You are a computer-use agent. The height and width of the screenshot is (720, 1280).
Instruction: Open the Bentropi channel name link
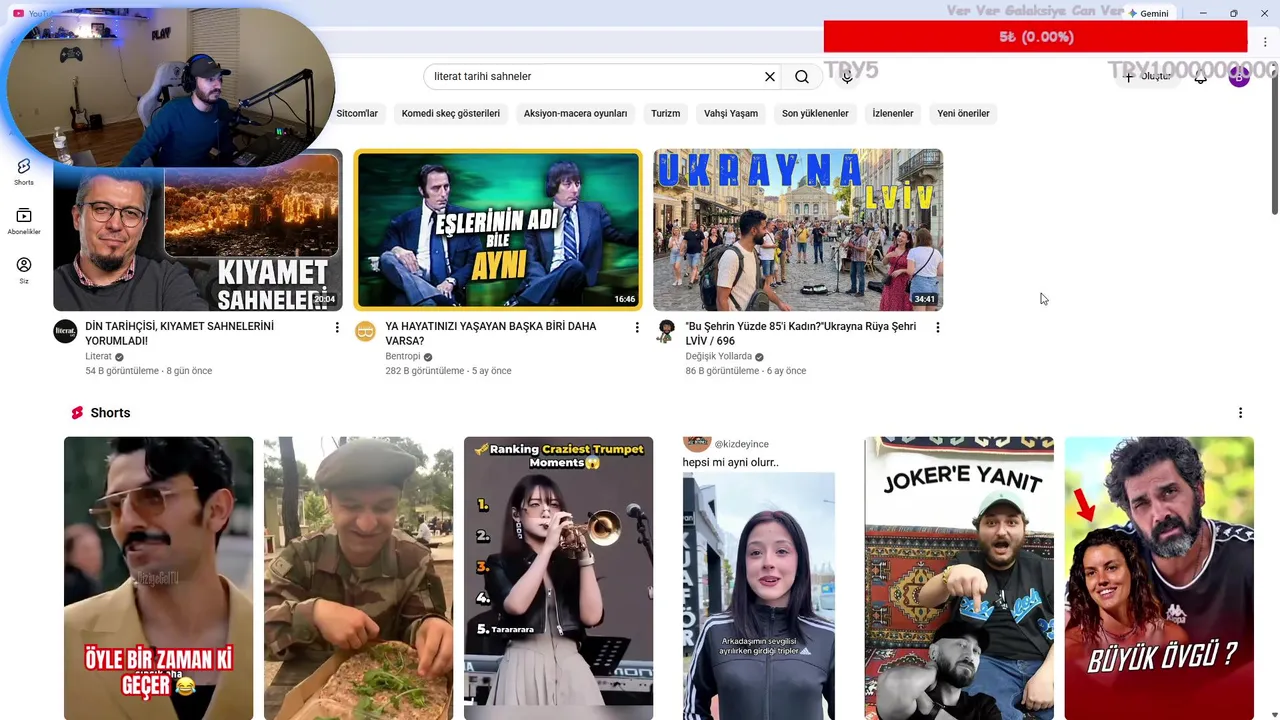pyautogui.click(x=402, y=356)
